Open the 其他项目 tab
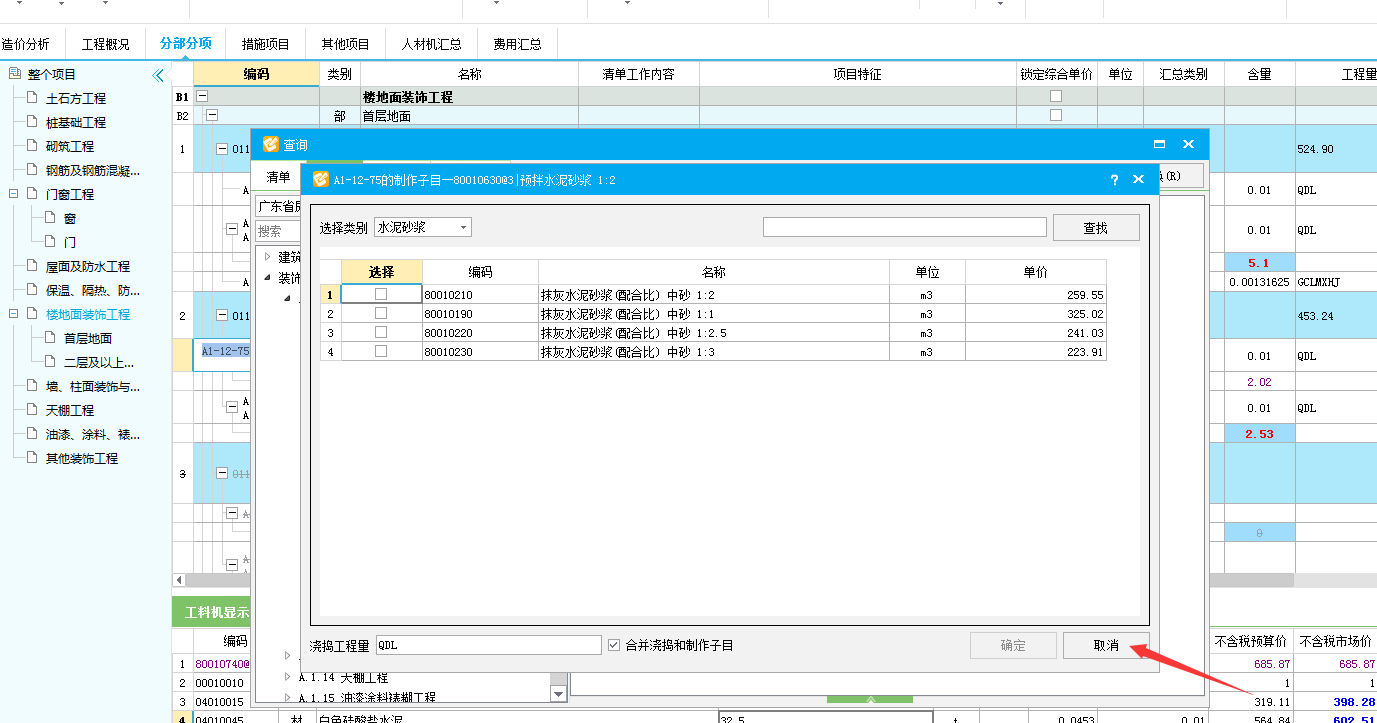 click(x=346, y=44)
